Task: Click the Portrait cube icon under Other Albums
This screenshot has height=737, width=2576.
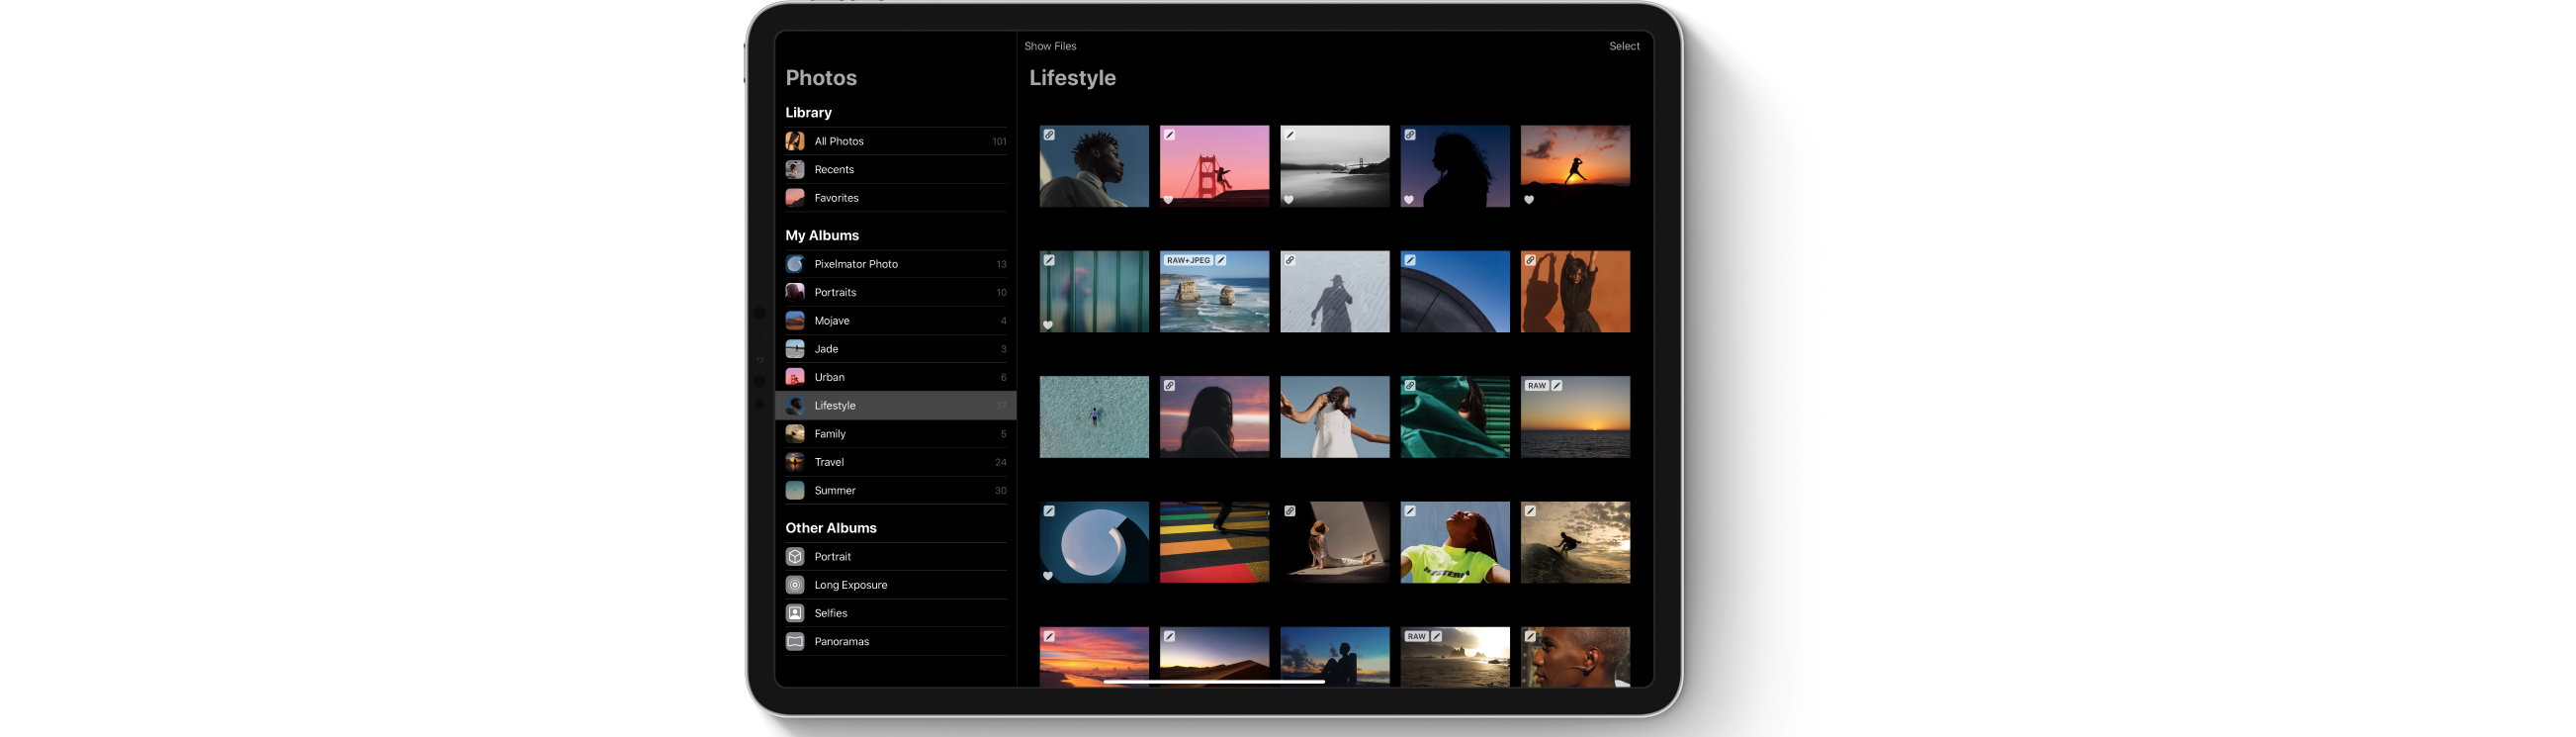Action: (794, 557)
